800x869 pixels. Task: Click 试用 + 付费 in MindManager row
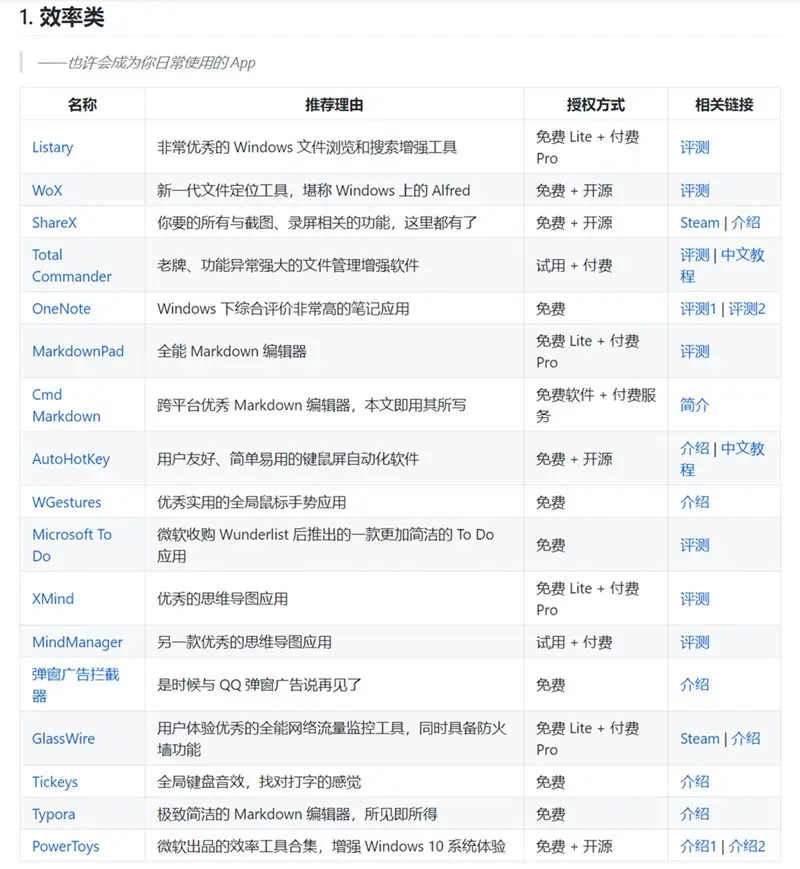574,642
